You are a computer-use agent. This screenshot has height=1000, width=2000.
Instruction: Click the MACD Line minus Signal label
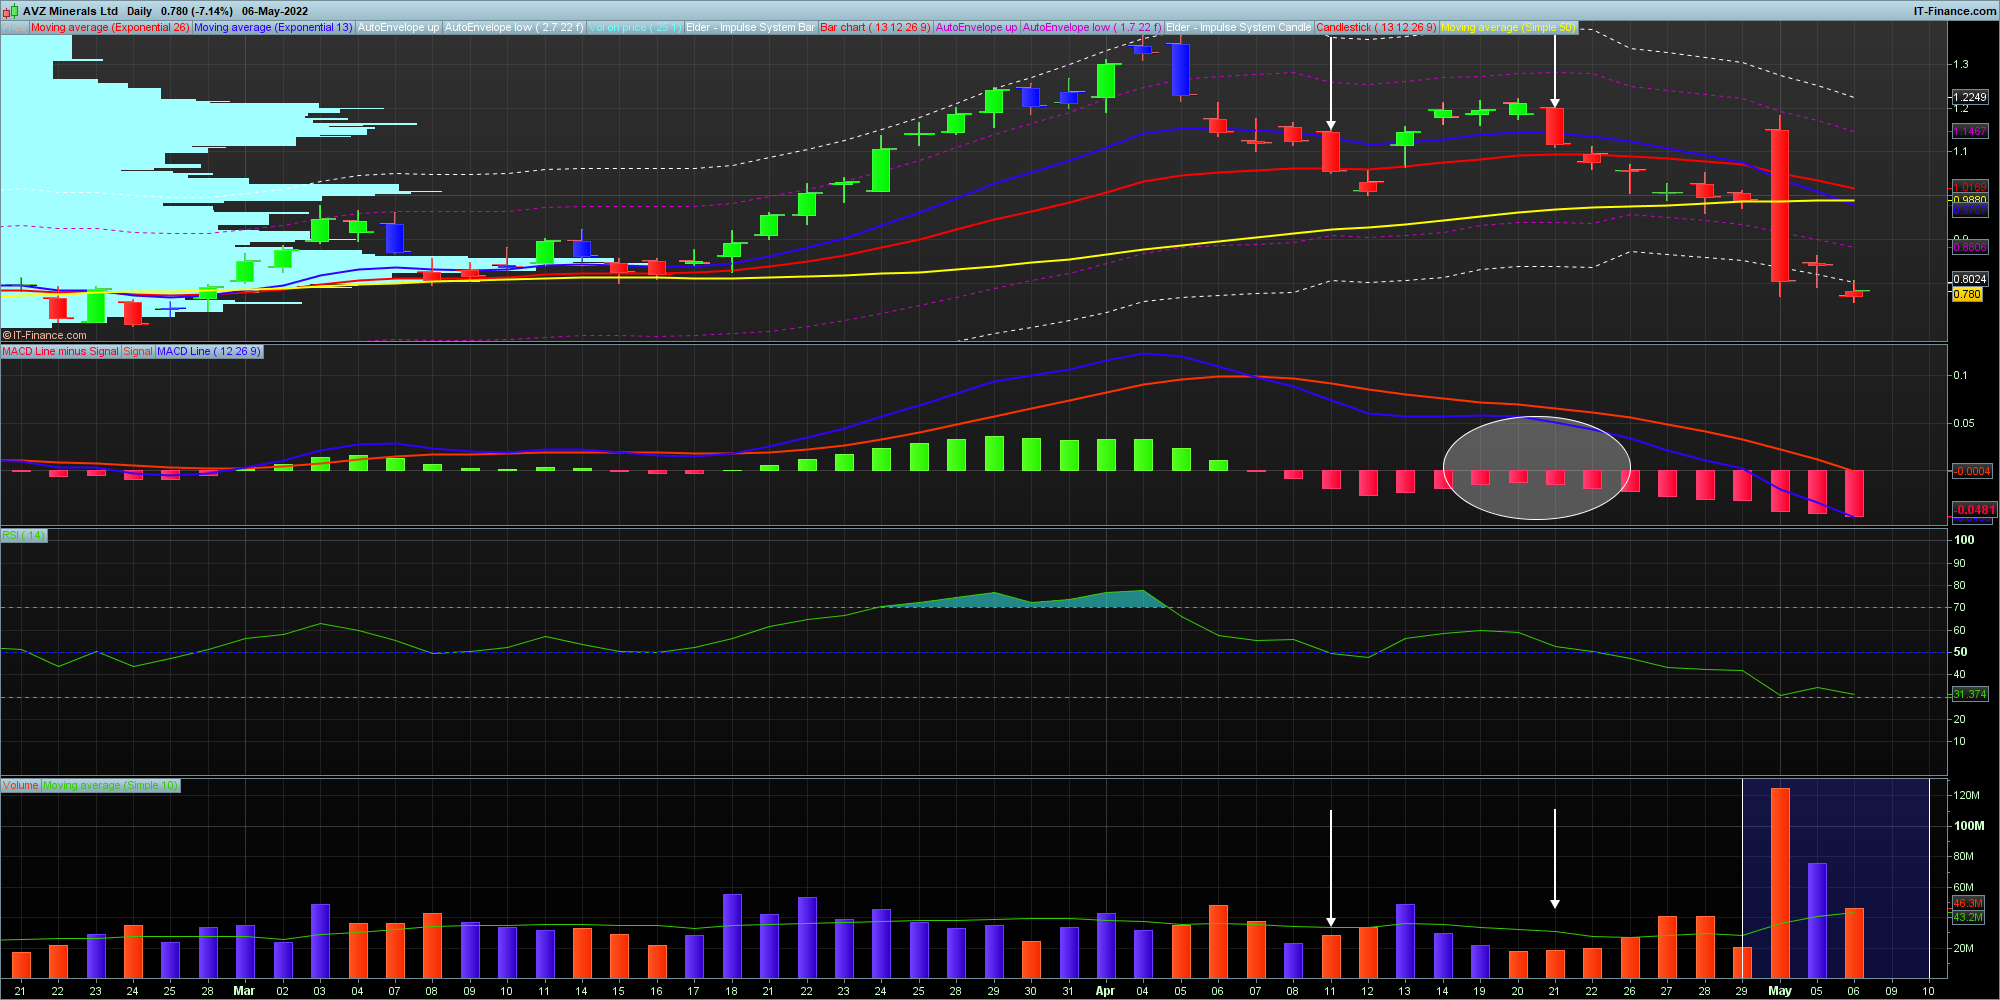60,352
